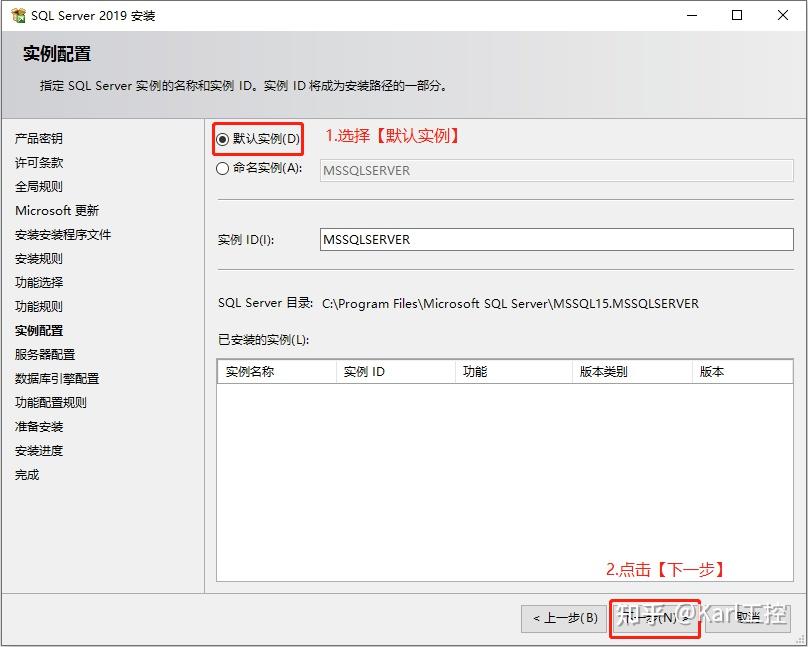The height and width of the screenshot is (647, 808).
Task: Close the SQL Server 2019 setup window
Action: 783,15
